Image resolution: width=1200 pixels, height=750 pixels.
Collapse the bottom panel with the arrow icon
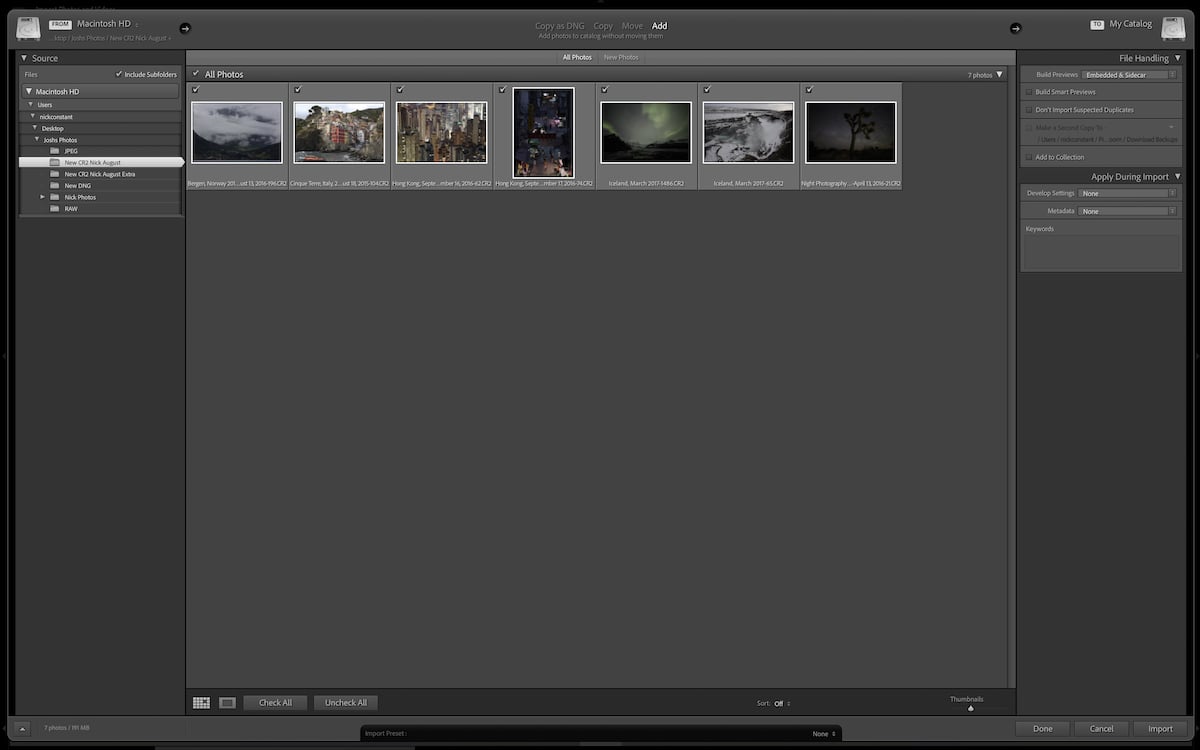[23, 728]
